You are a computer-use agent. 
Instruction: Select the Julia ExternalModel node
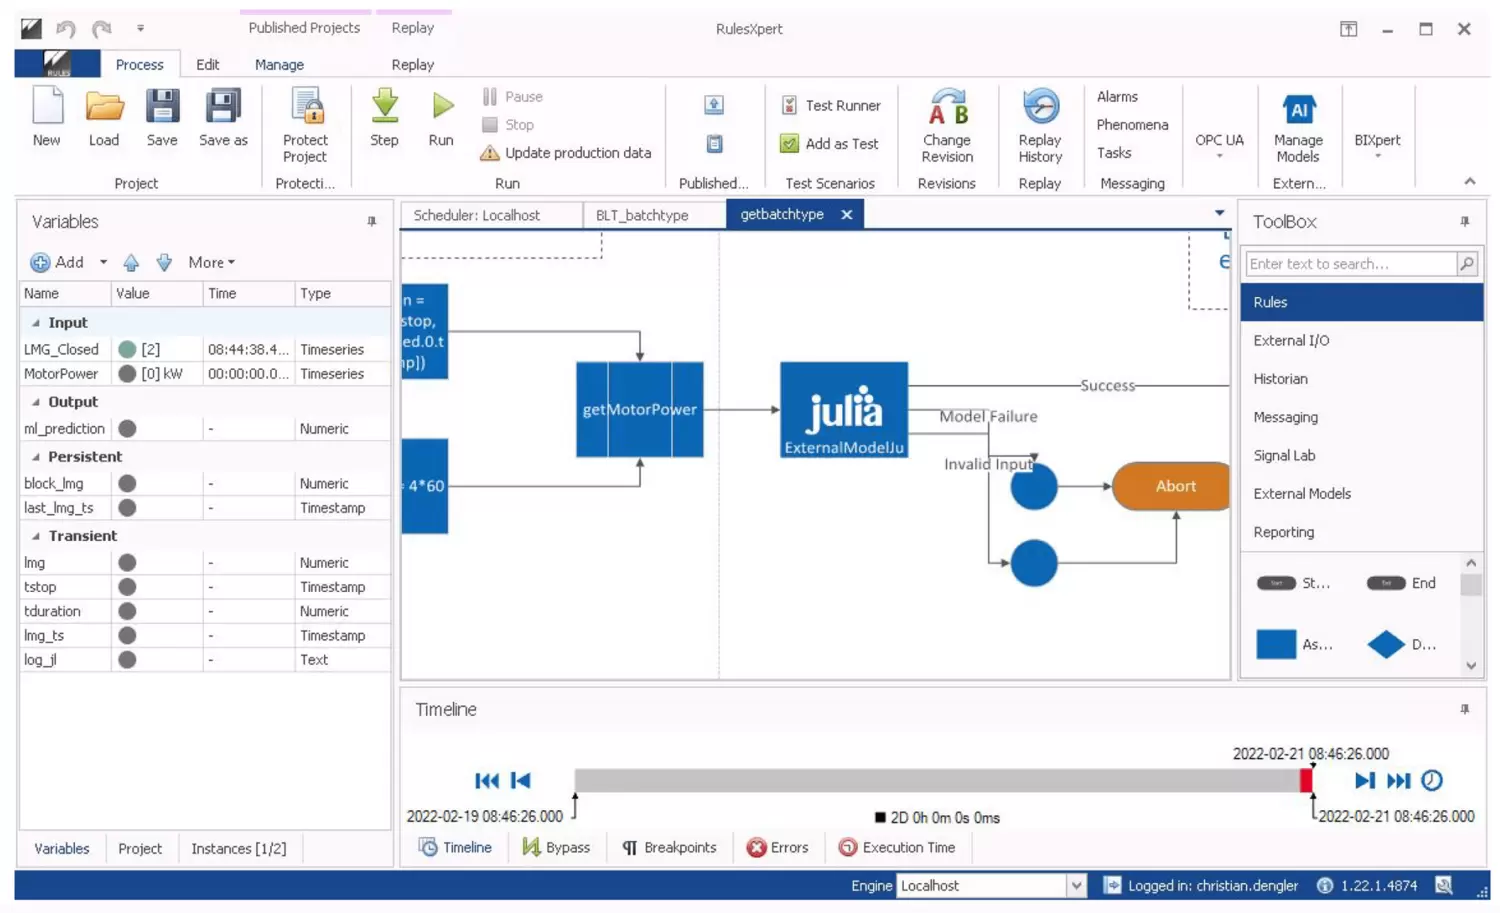[844, 410]
